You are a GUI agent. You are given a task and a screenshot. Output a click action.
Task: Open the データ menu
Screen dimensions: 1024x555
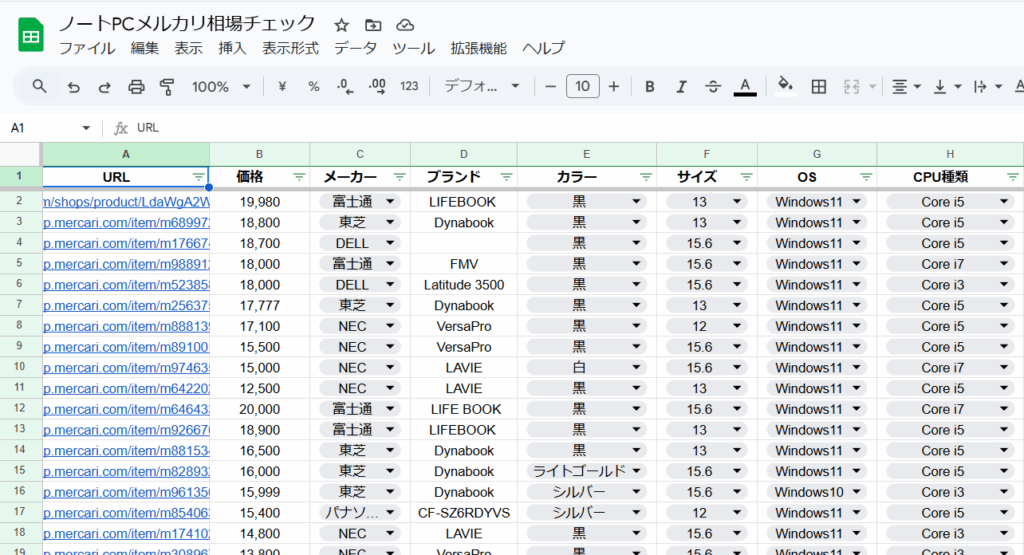(355, 48)
